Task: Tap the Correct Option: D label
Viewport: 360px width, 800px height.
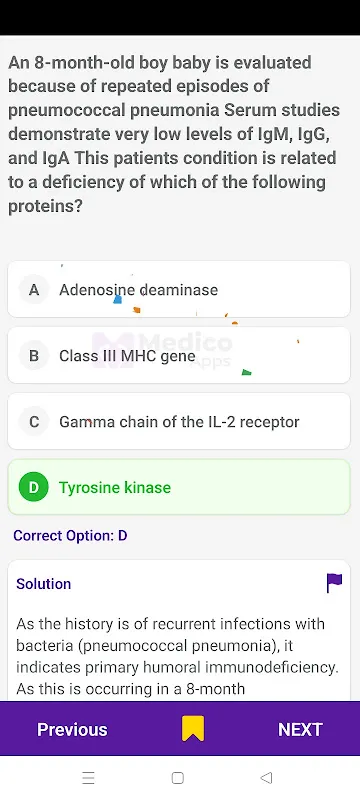Action: point(70,536)
